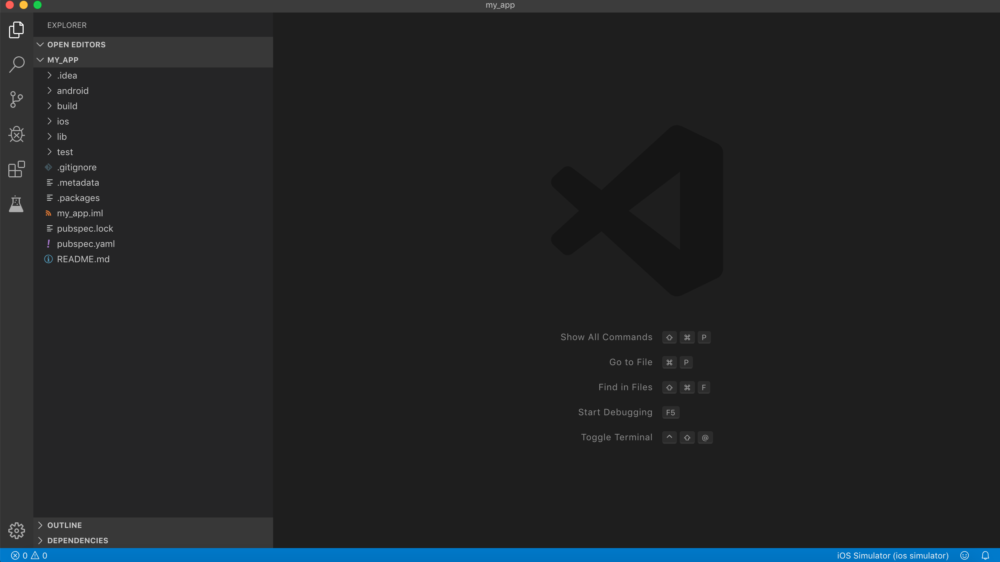Expand the test folder
Screen dimensions: 1000x562
point(153,152)
